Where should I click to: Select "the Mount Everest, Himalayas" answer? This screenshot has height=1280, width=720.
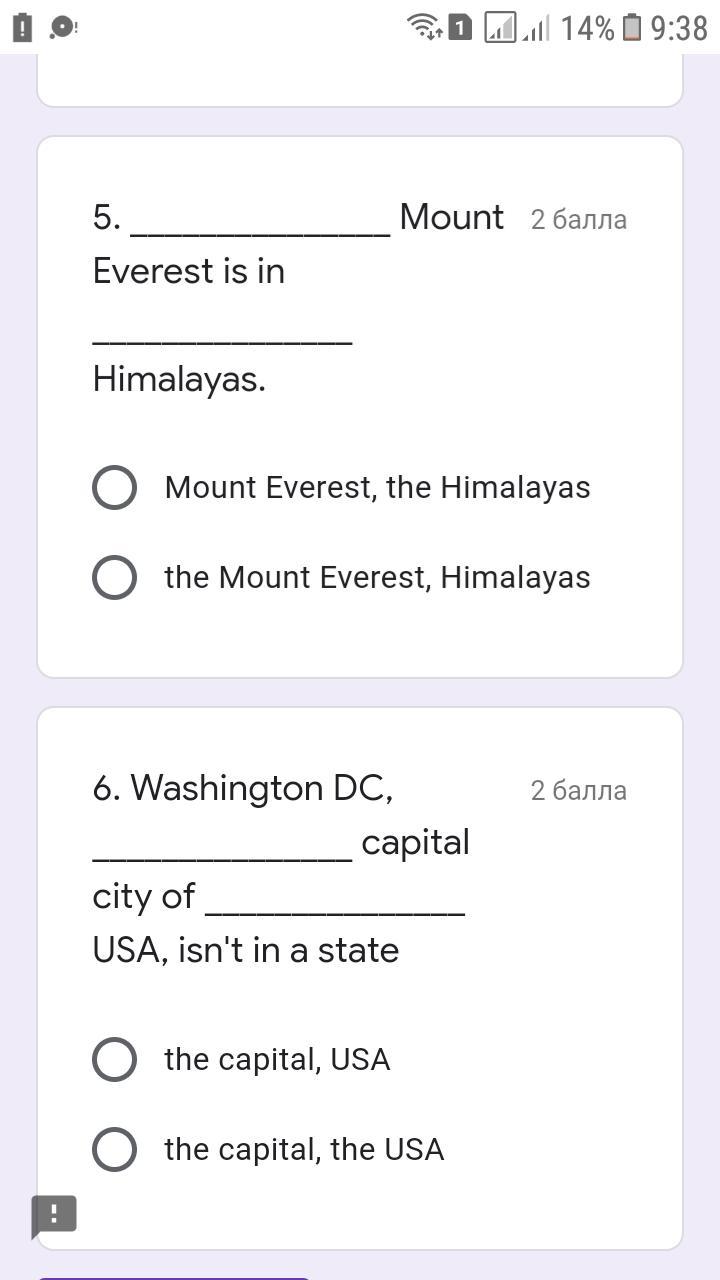click(x=115, y=578)
